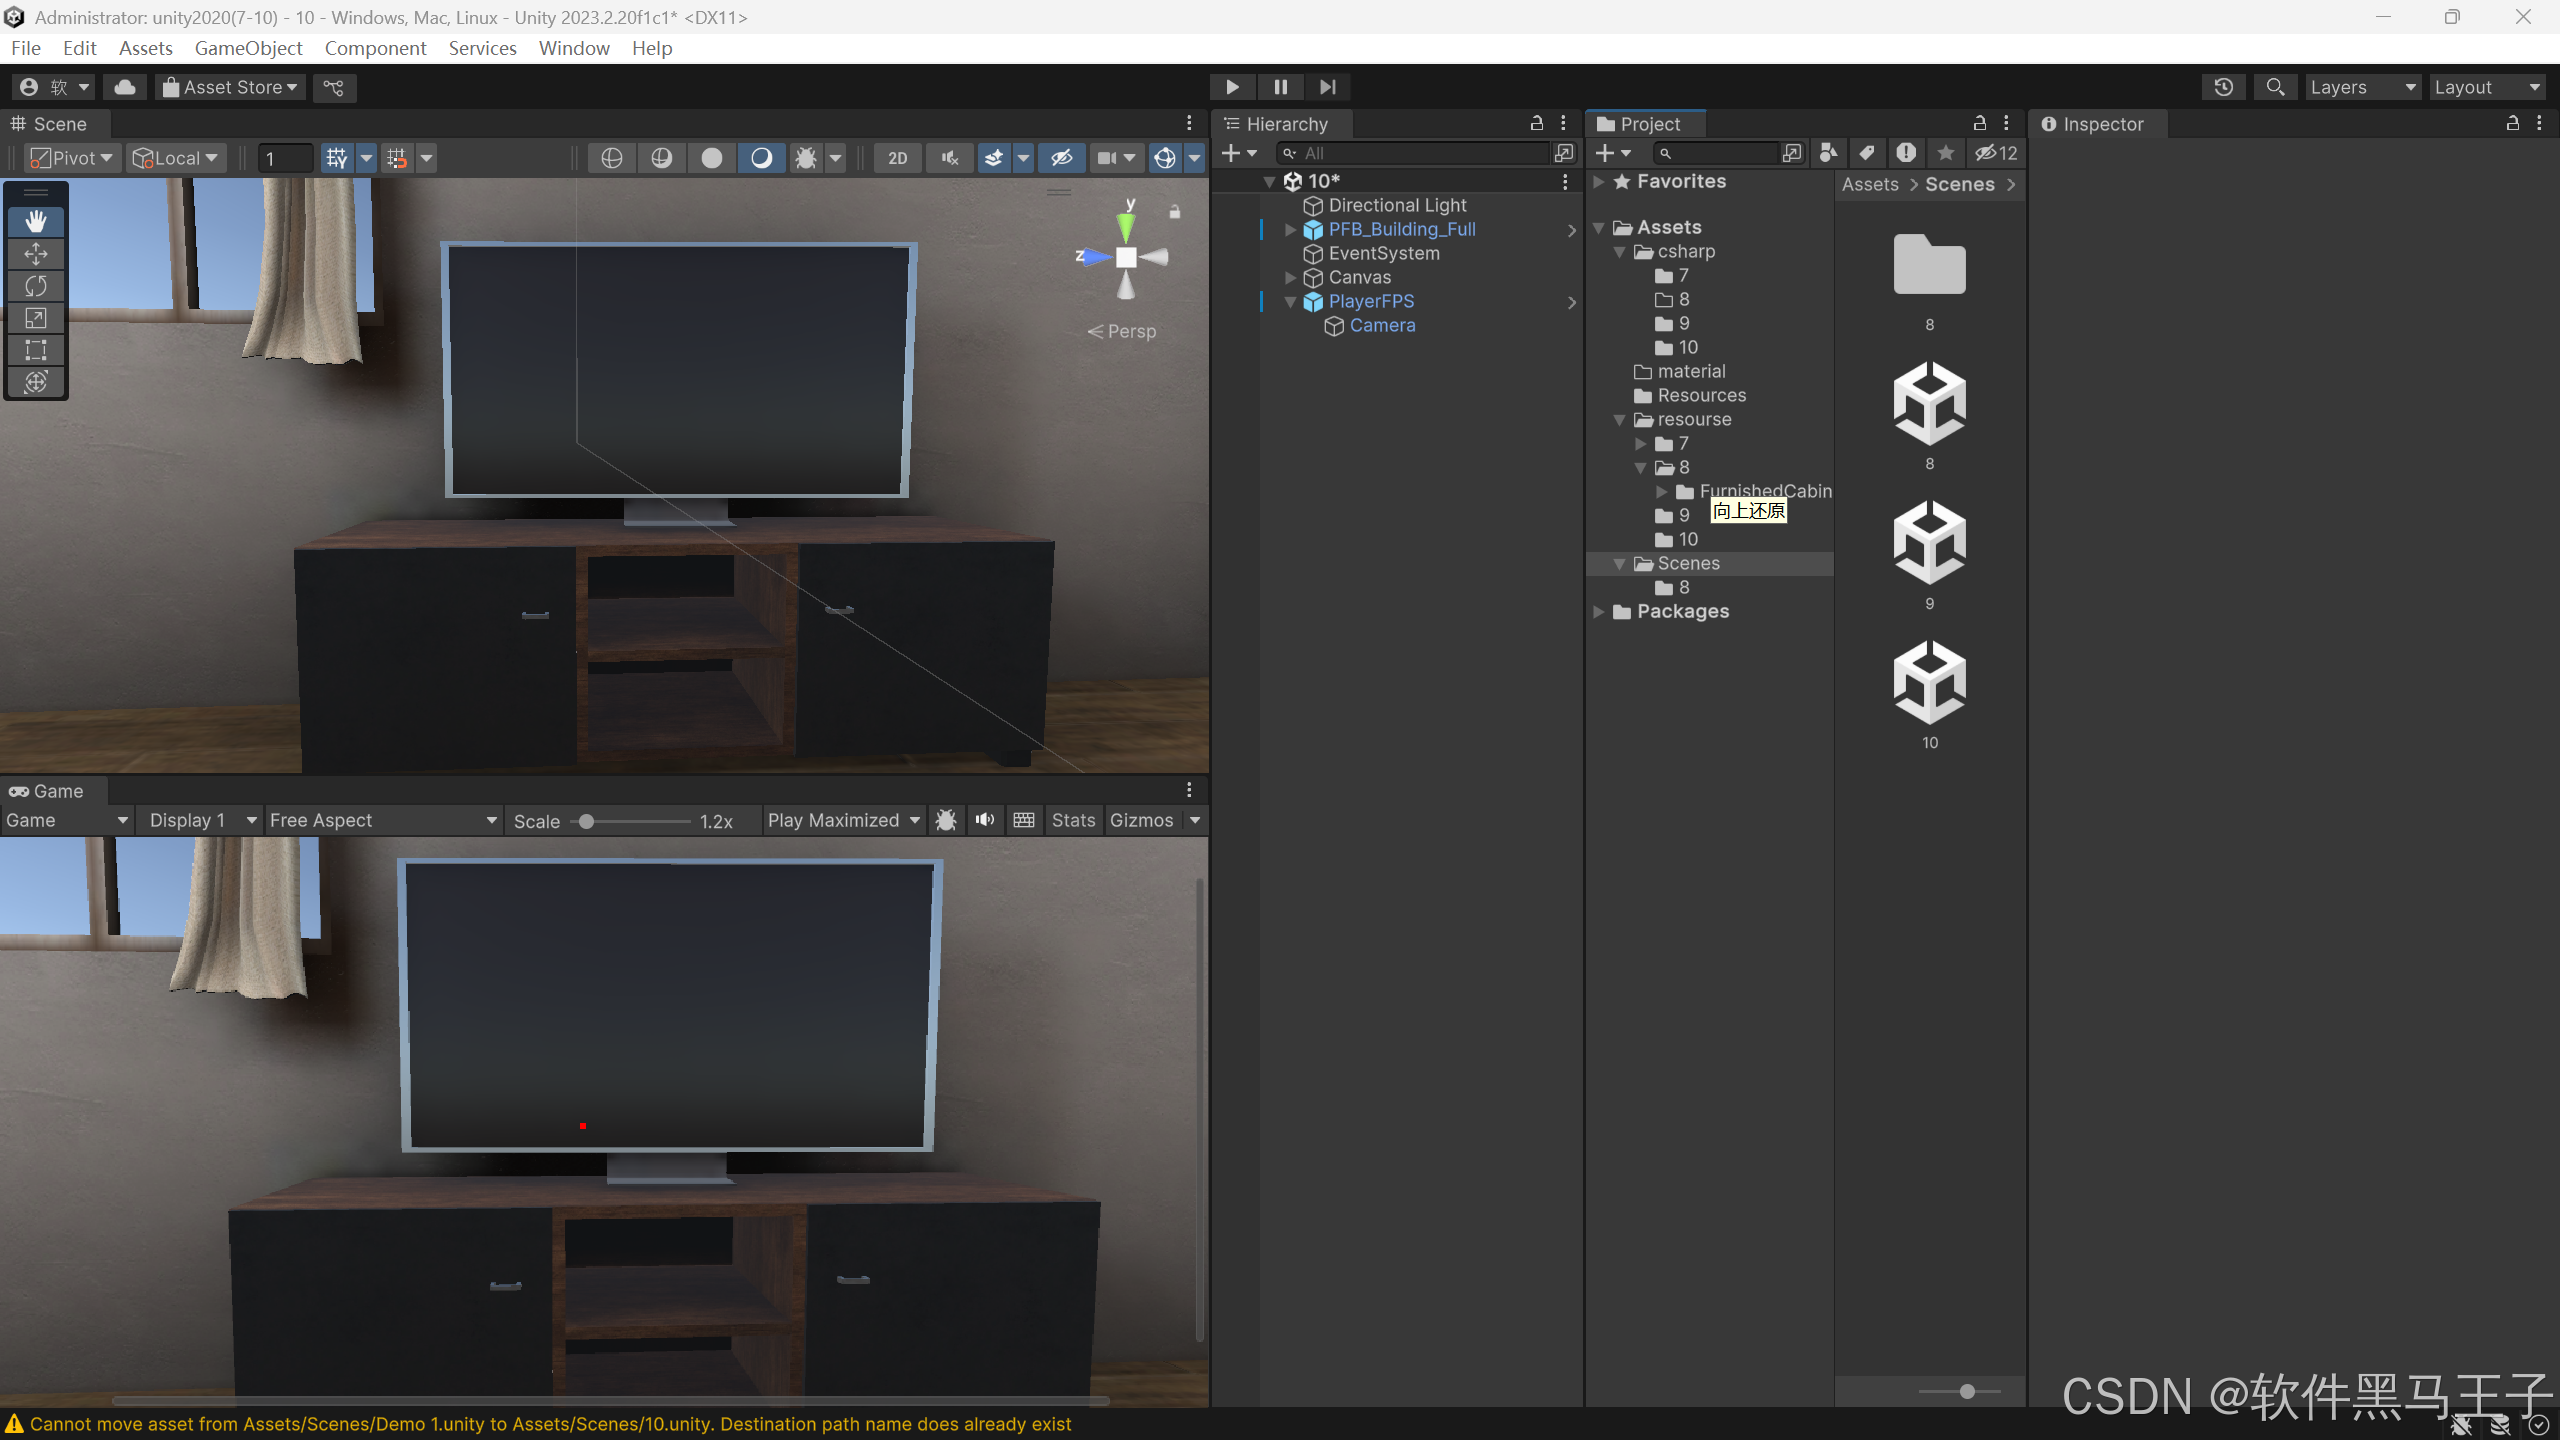The image size is (2560, 1440).
Task: Select the Rotate tool in Scene overlay
Action: [x=36, y=286]
